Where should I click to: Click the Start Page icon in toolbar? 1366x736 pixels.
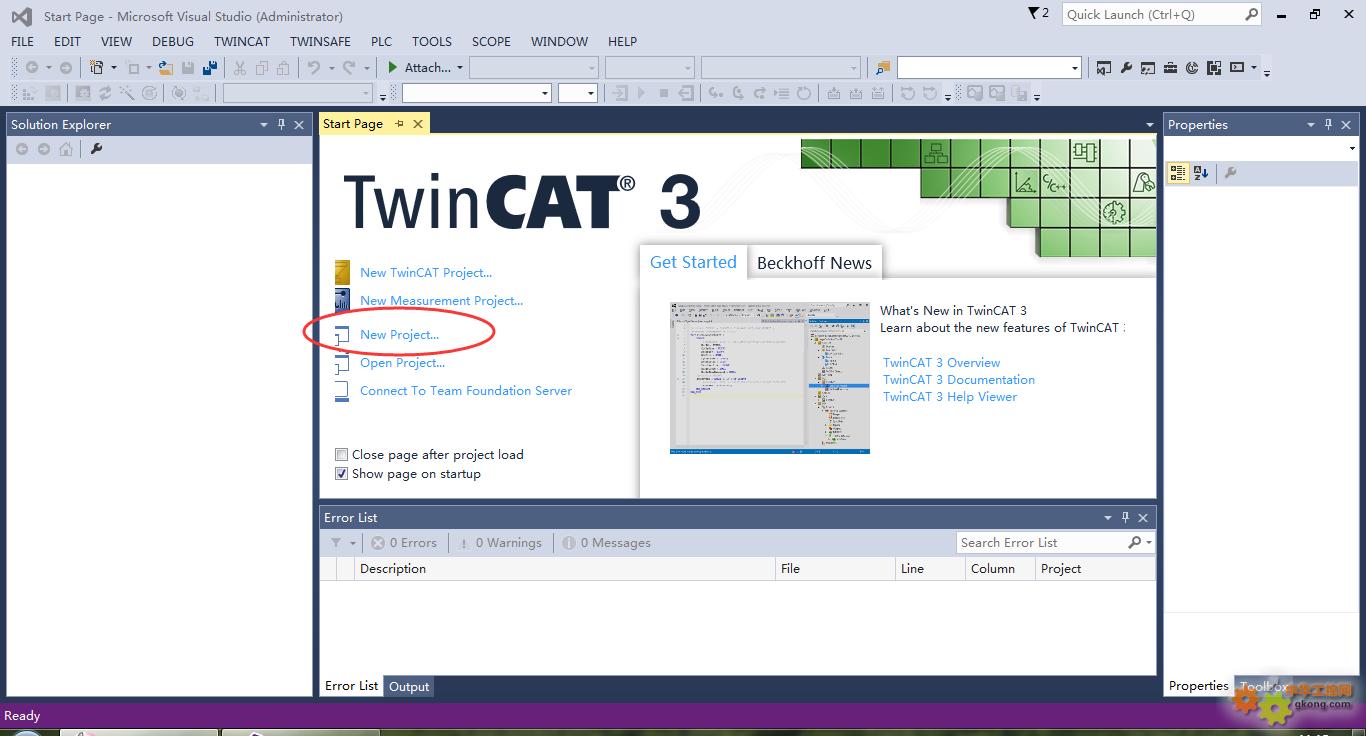click(x=1192, y=68)
